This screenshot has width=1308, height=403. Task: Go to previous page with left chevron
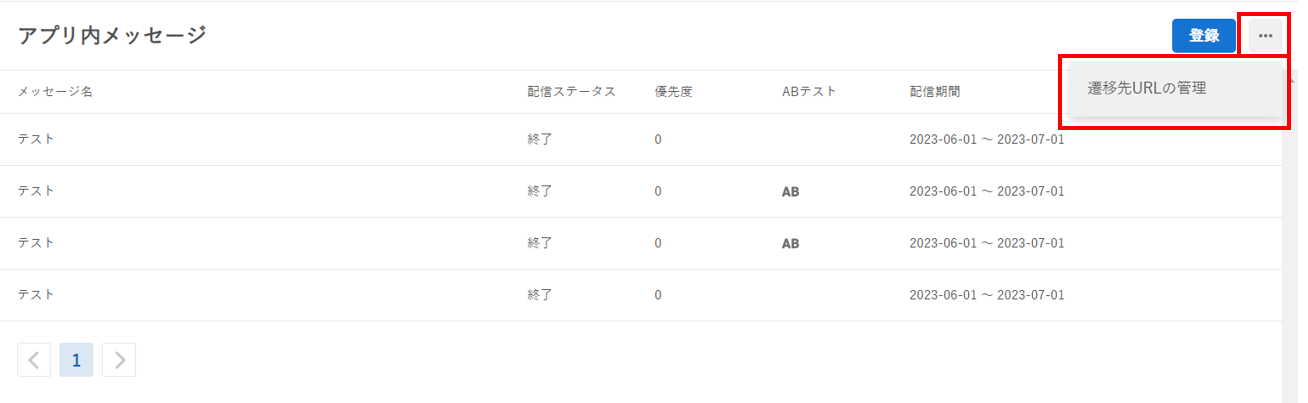[33, 360]
